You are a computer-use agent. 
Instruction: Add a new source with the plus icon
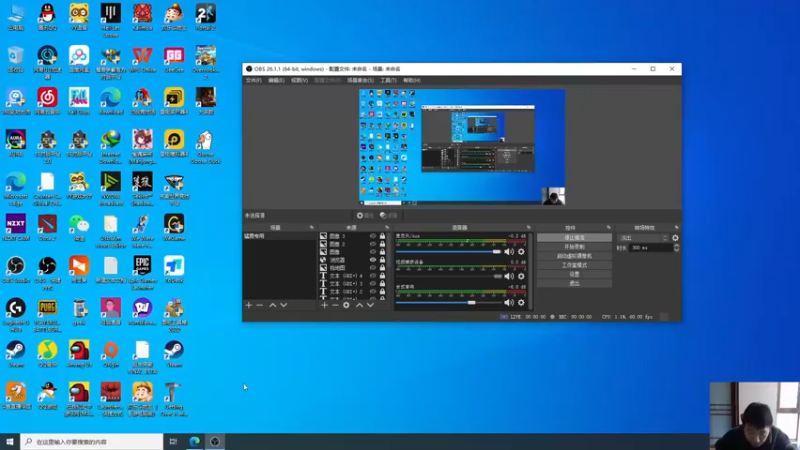click(324, 305)
